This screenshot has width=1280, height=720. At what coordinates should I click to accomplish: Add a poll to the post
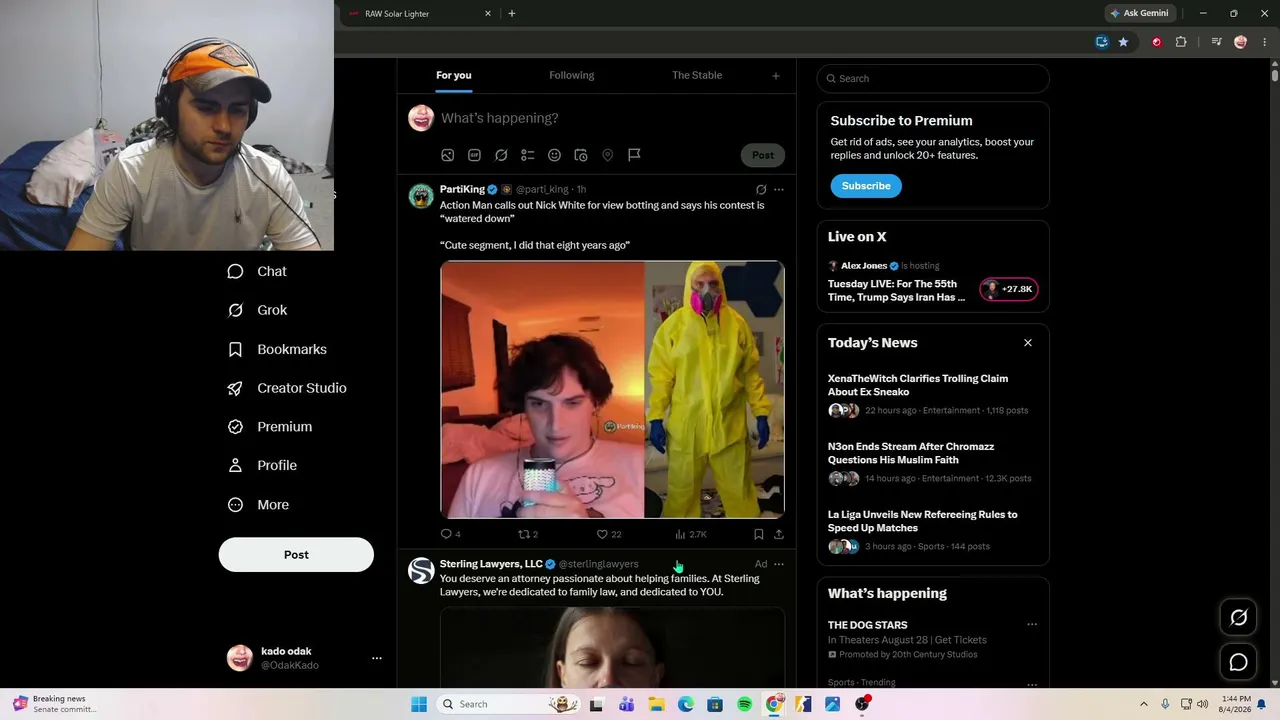tap(528, 155)
